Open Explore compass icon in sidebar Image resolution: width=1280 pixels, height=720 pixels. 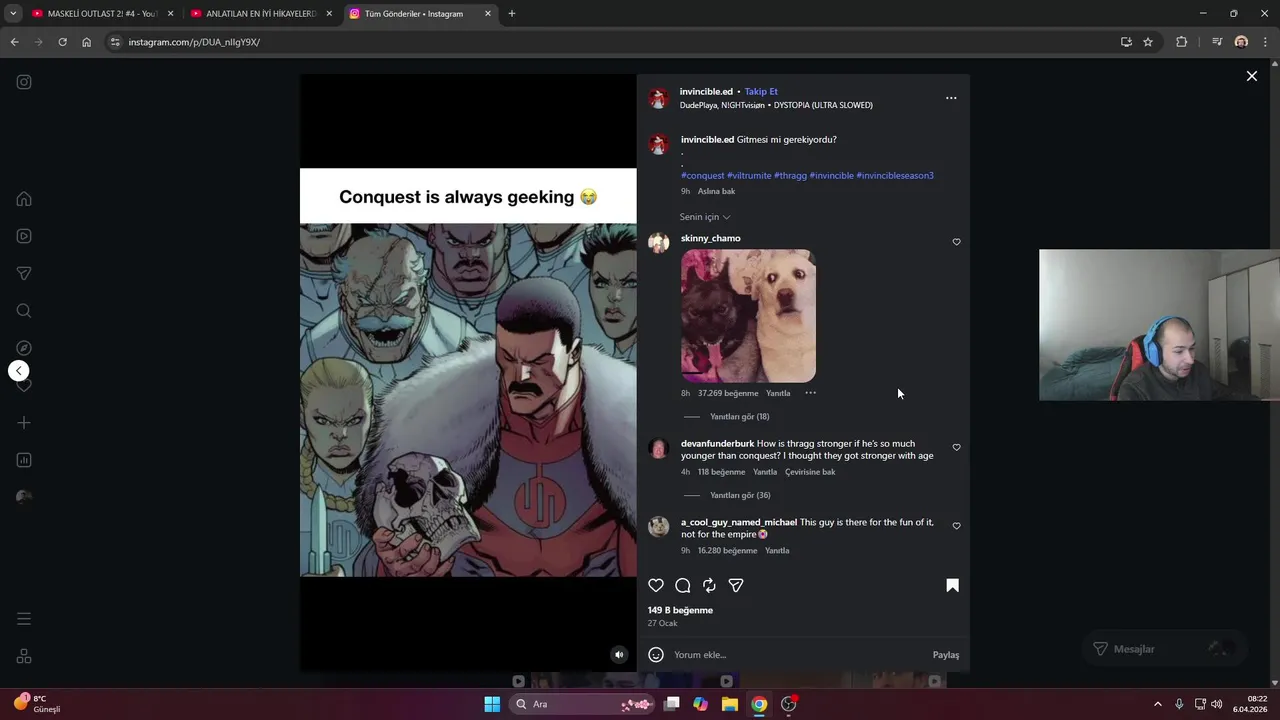coord(24,348)
